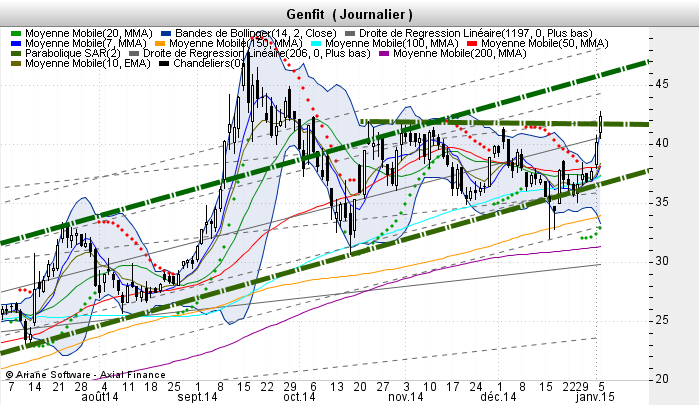Click the date axis label 20
699x405 pixels.
coord(360,387)
